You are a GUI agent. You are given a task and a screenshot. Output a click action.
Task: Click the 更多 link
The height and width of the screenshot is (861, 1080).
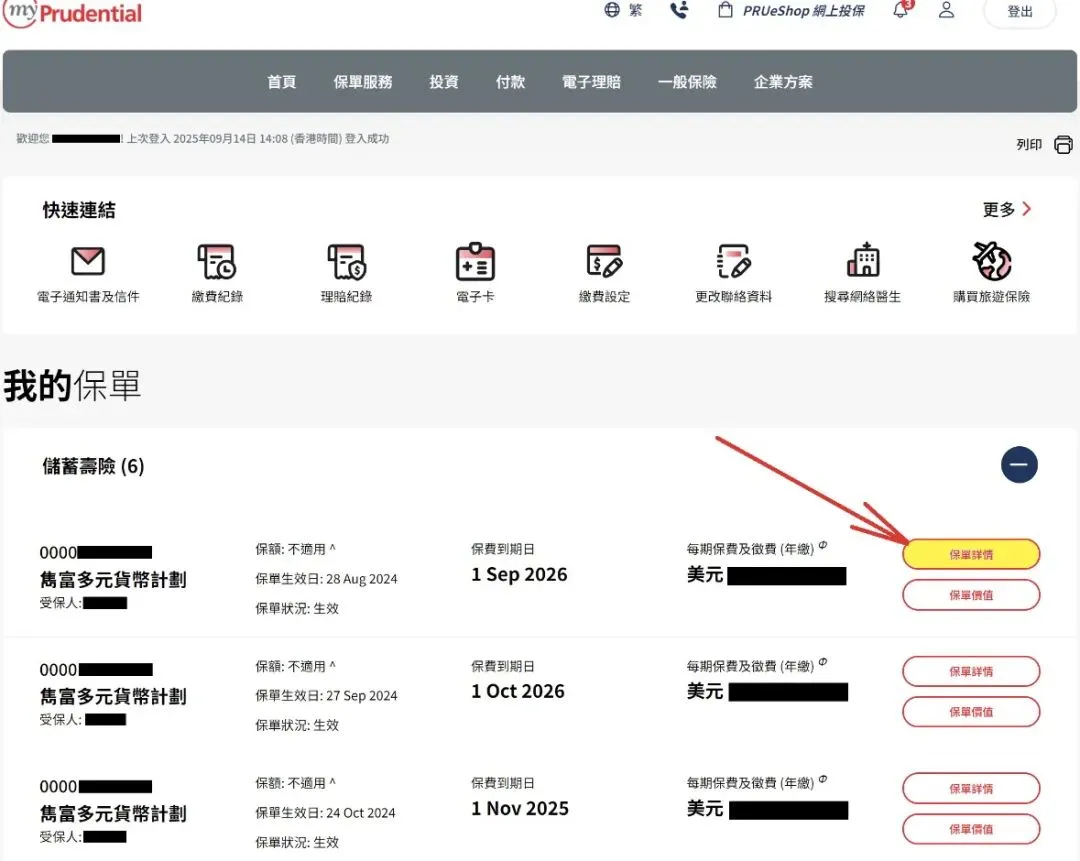tap(999, 209)
